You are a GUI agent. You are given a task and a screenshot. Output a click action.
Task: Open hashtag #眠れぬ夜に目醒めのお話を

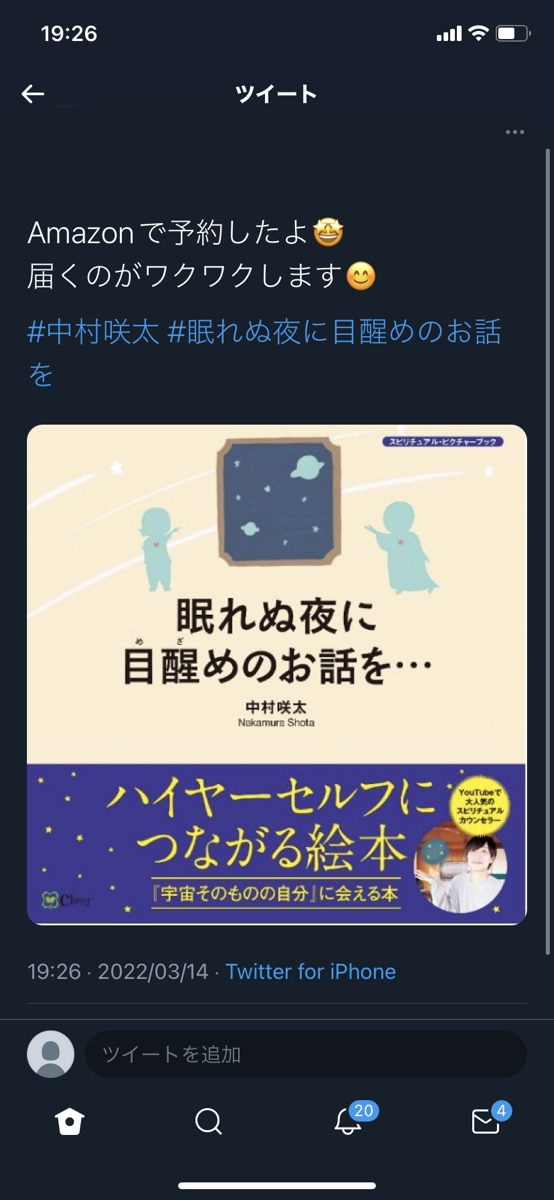pyautogui.click(x=264, y=353)
